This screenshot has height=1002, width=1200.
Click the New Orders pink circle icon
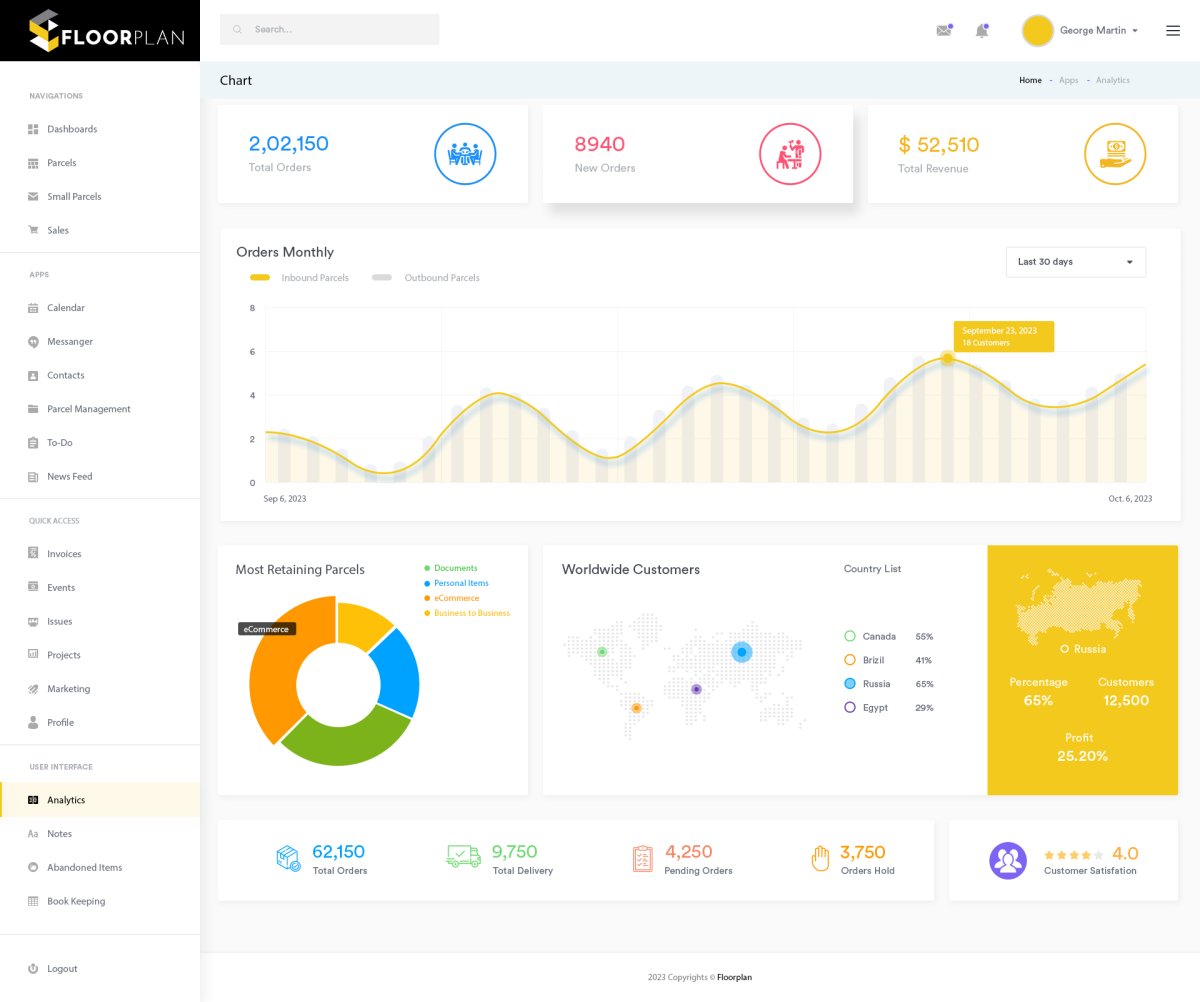click(x=790, y=154)
